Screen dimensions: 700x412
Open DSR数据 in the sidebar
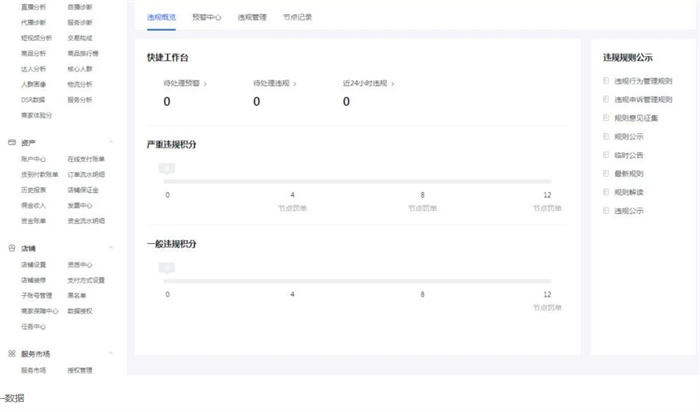point(33,100)
